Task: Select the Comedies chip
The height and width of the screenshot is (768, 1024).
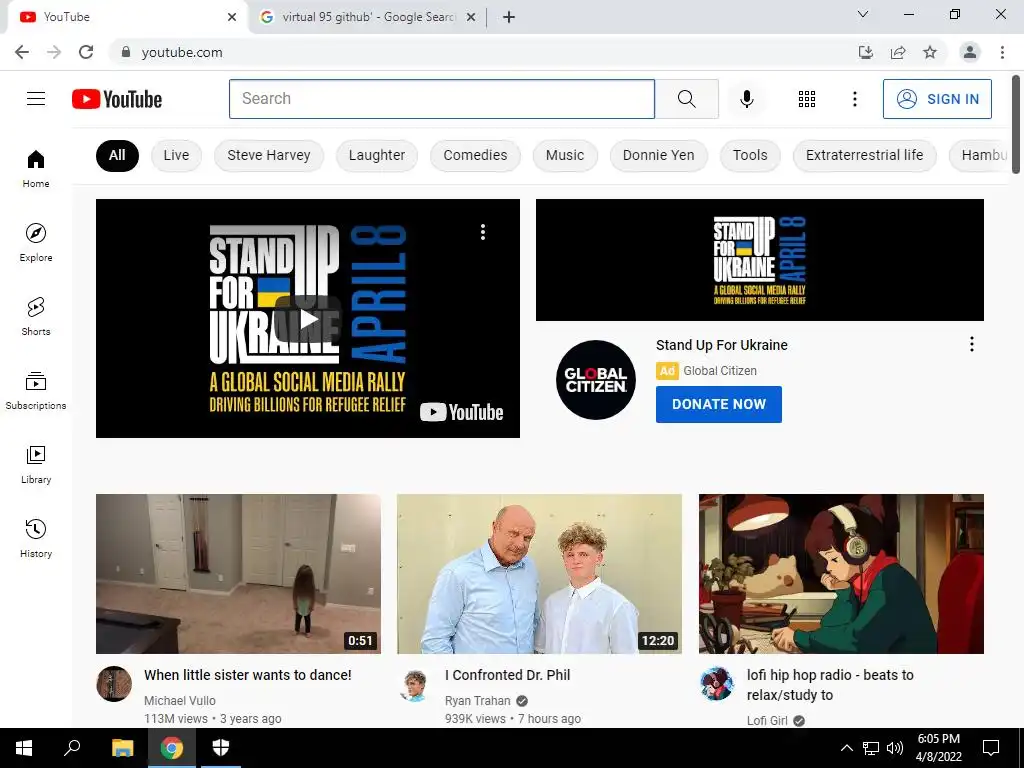Action: click(475, 155)
